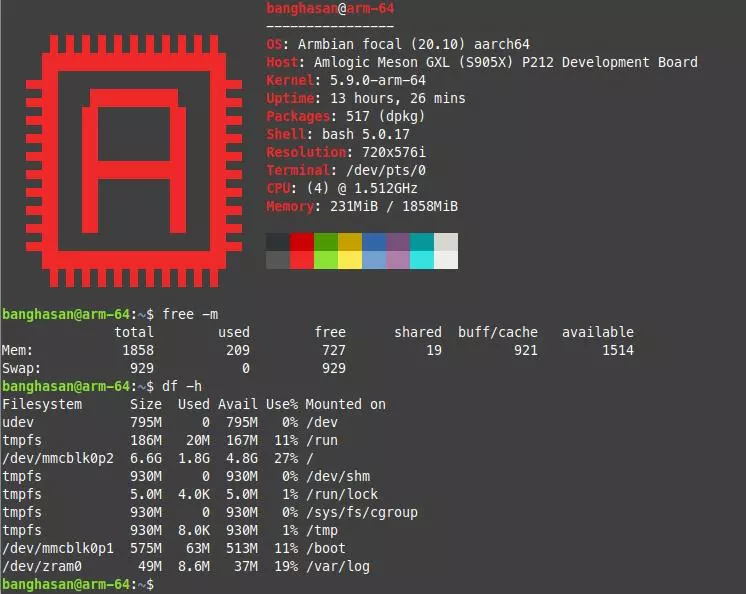Click the 'df -h' command text

(182, 386)
